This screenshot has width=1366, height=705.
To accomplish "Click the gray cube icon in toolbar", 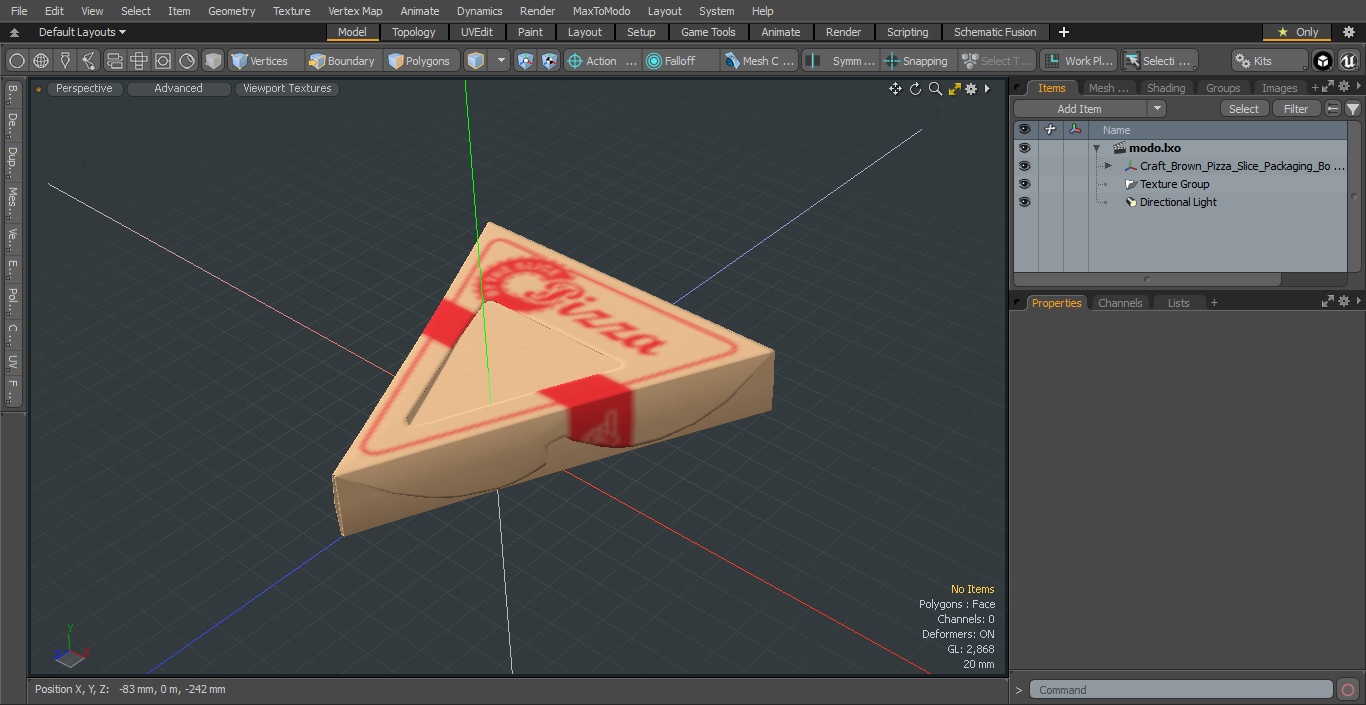I will click(213, 61).
